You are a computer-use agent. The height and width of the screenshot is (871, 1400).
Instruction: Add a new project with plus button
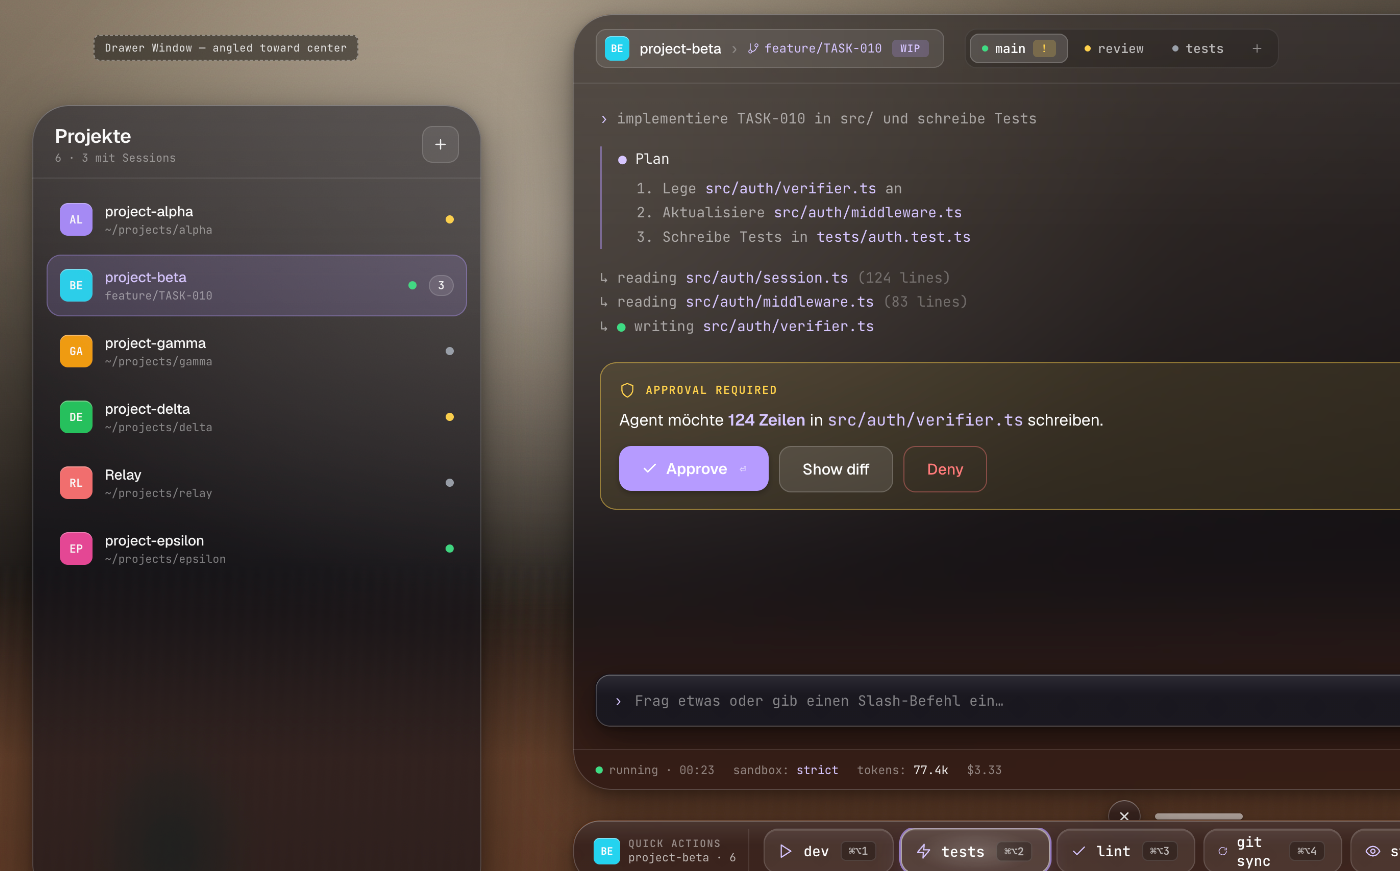pyautogui.click(x=440, y=144)
